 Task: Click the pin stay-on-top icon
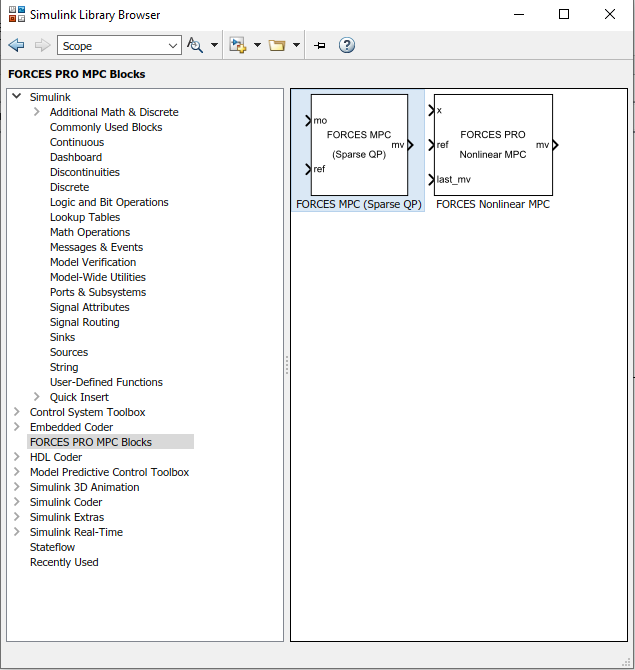click(x=320, y=45)
